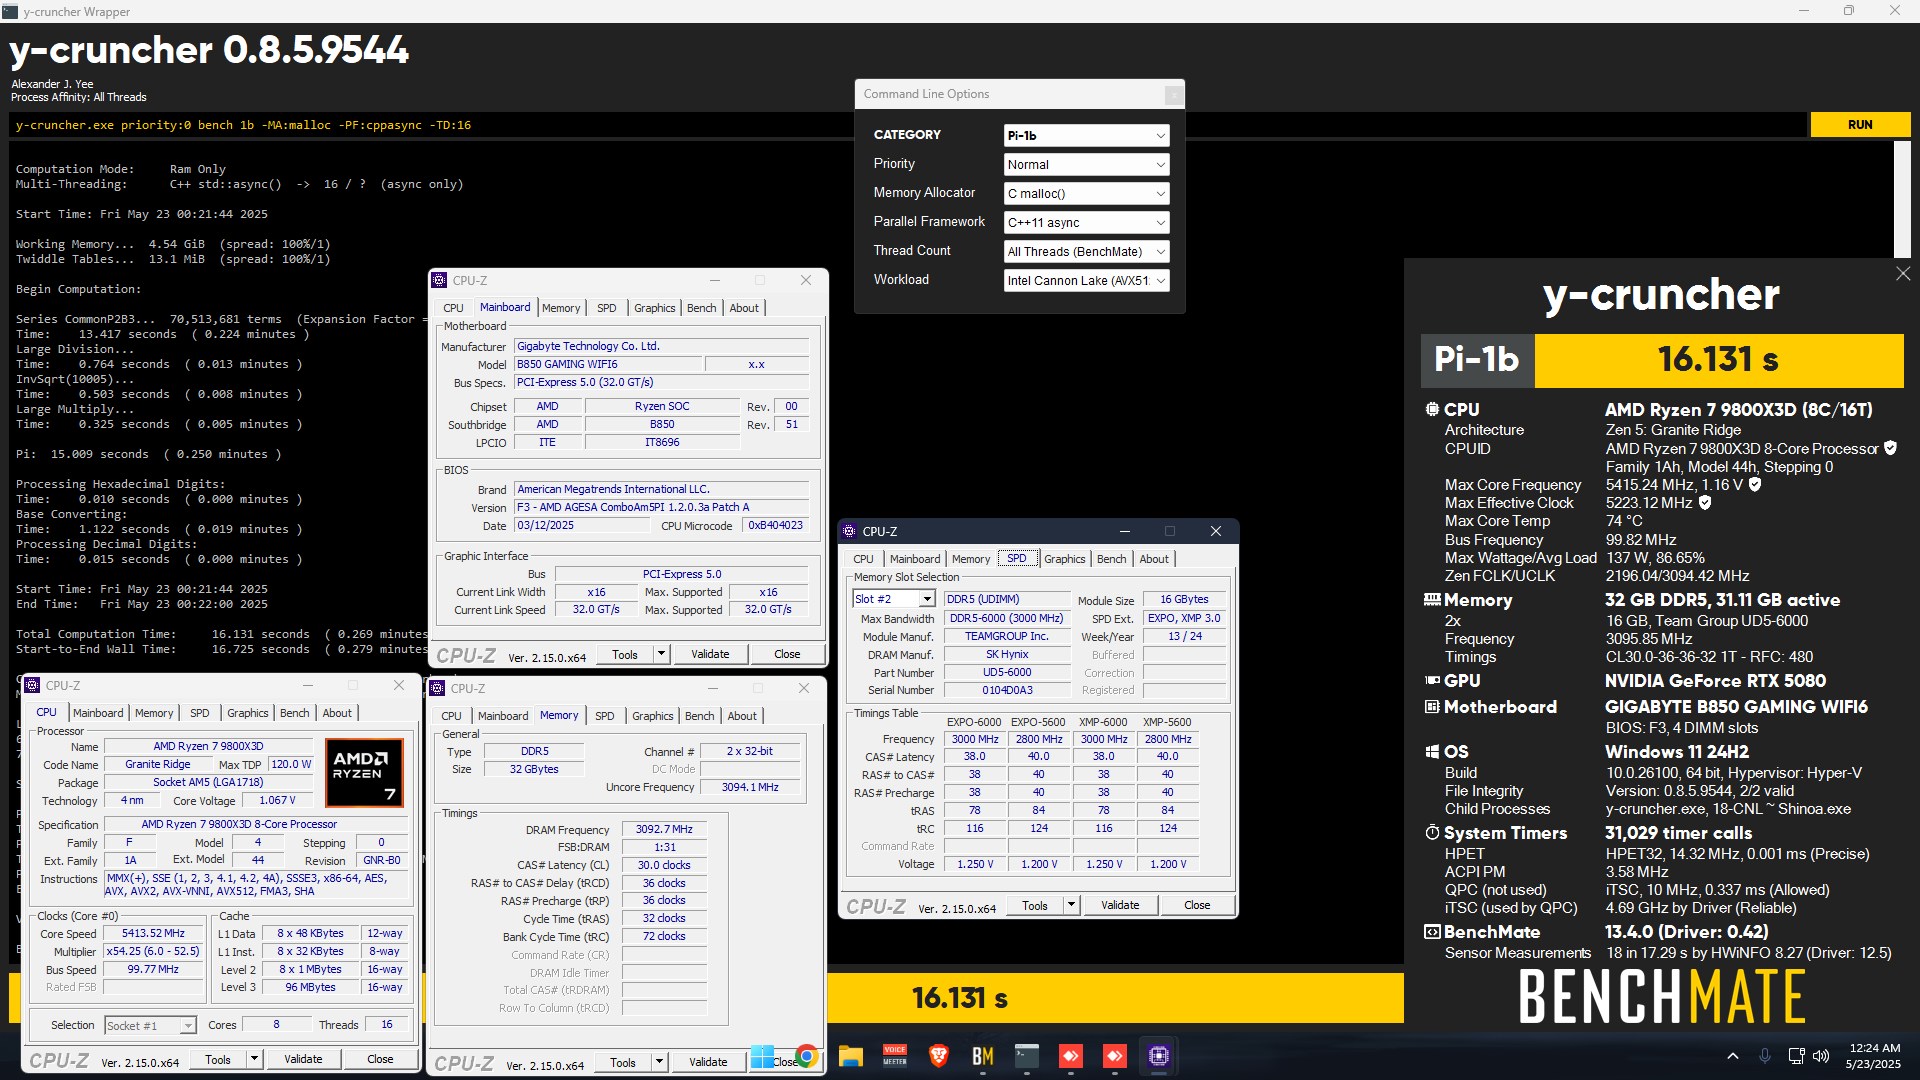
Task: Open the Slot #2 memory slot selector
Action: coord(894,599)
